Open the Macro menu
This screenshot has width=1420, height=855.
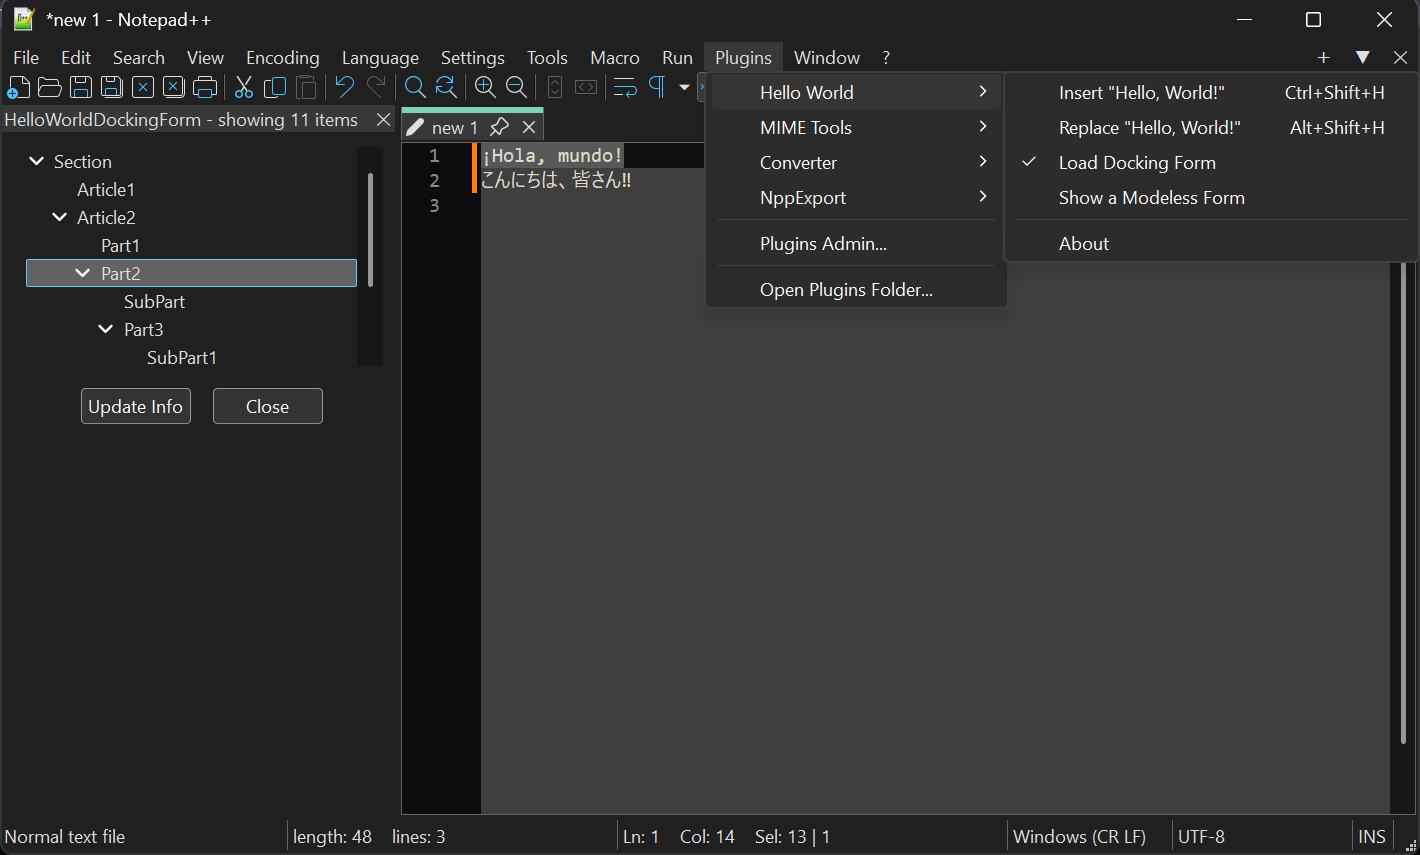[615, 58]
